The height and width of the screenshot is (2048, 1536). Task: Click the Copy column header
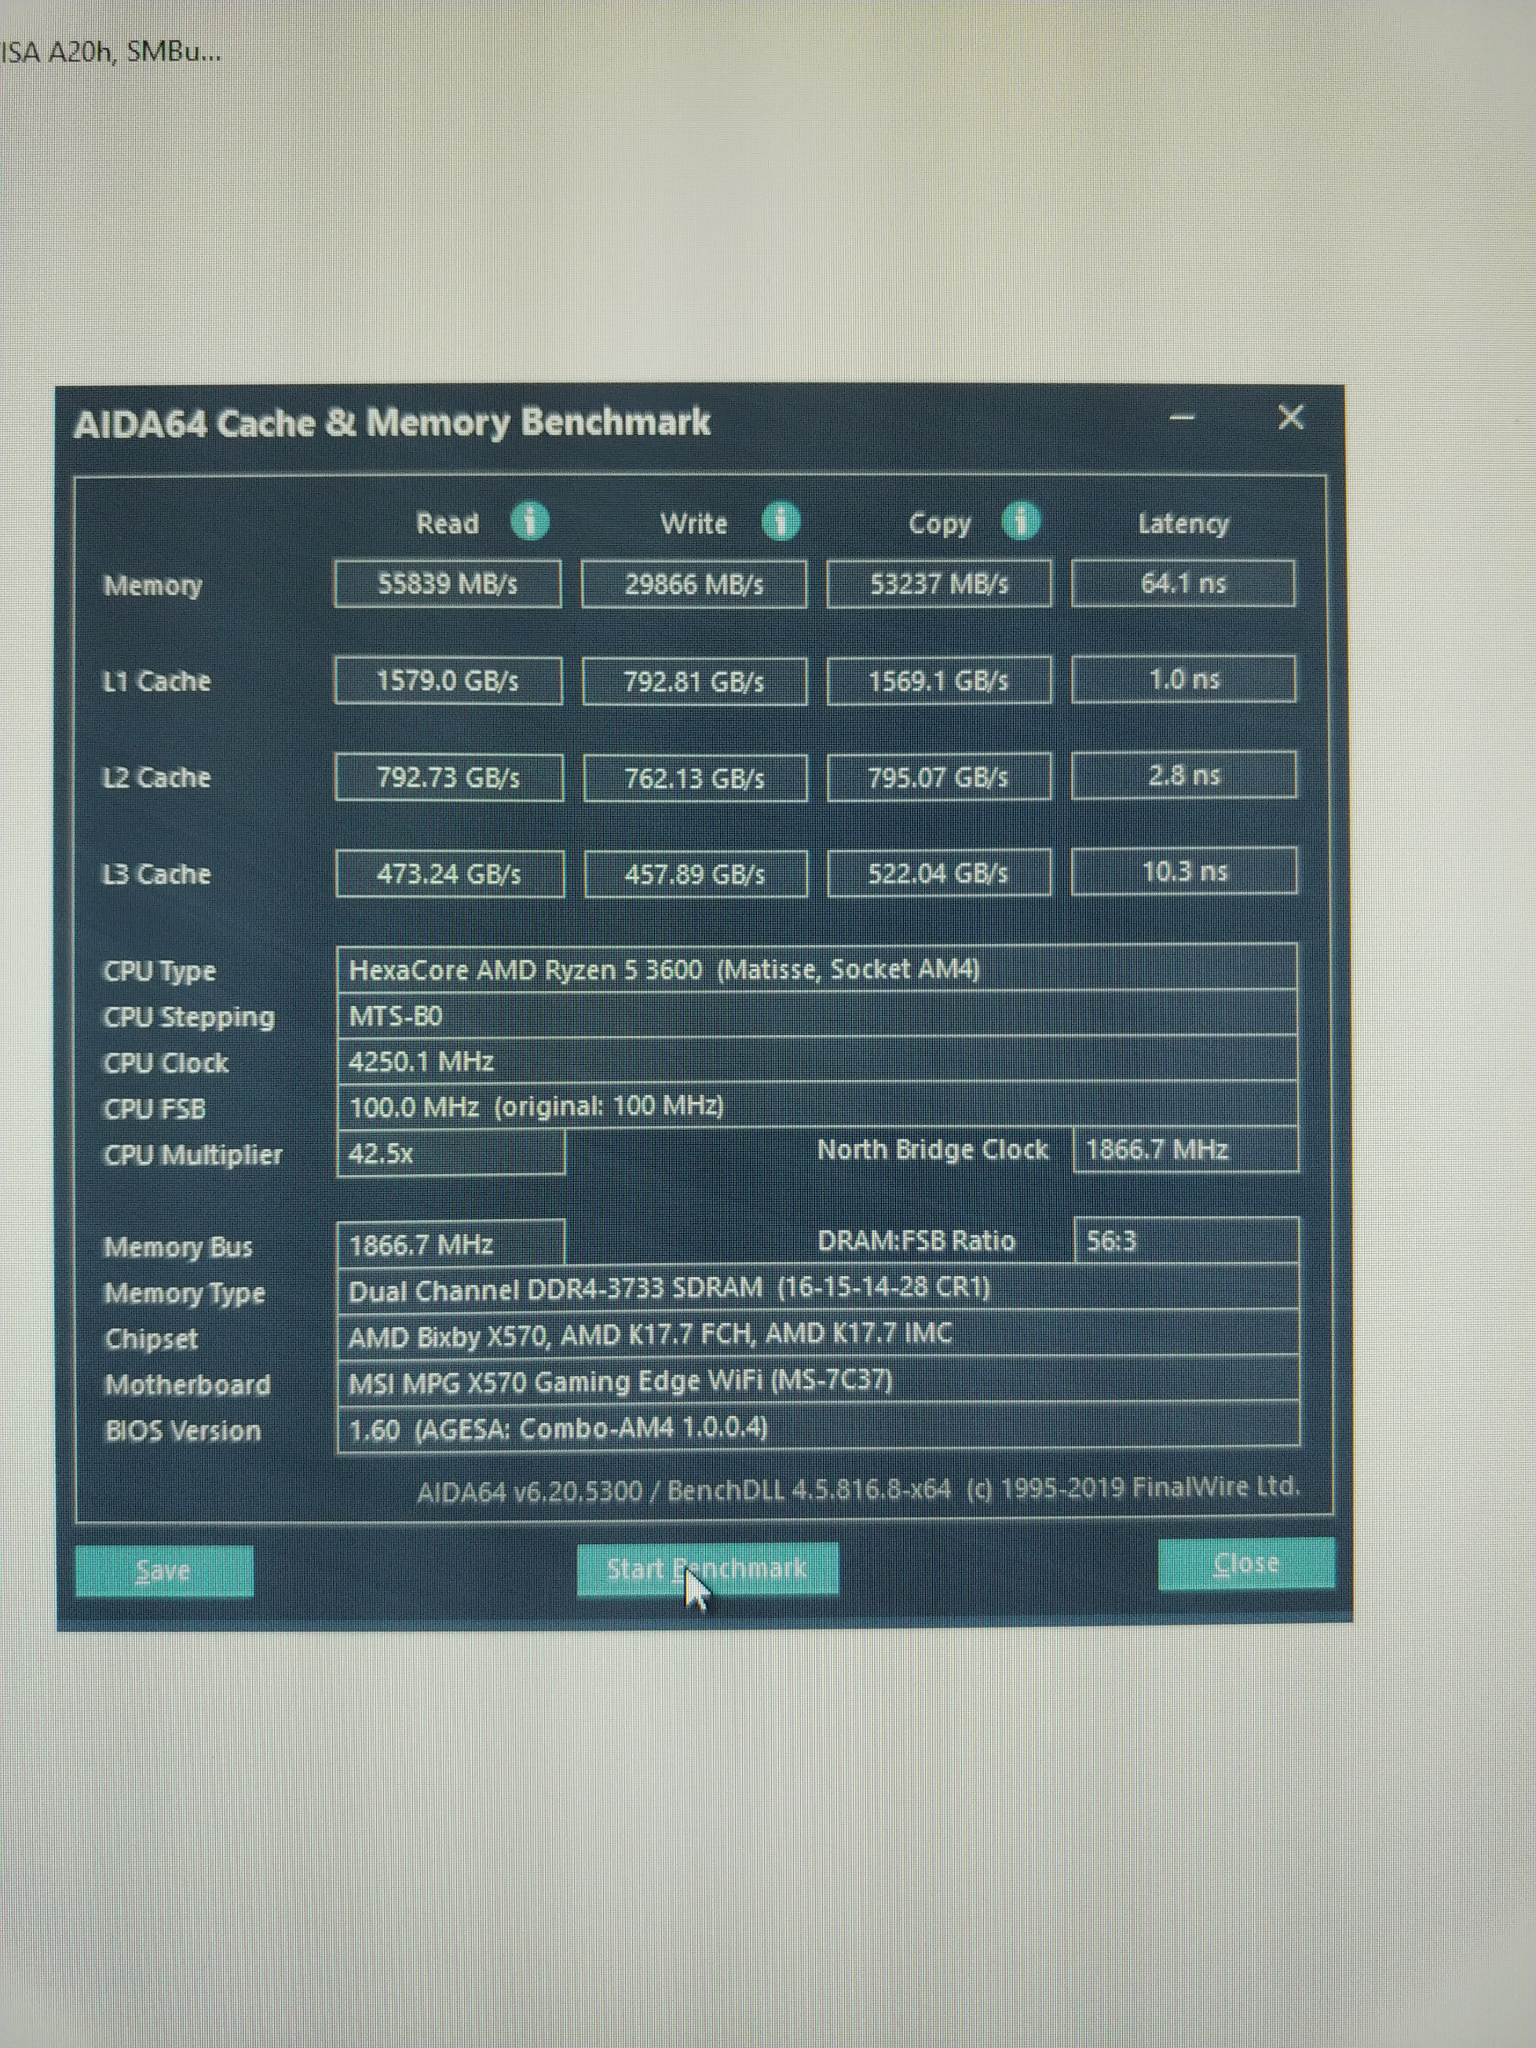(939, 524)
